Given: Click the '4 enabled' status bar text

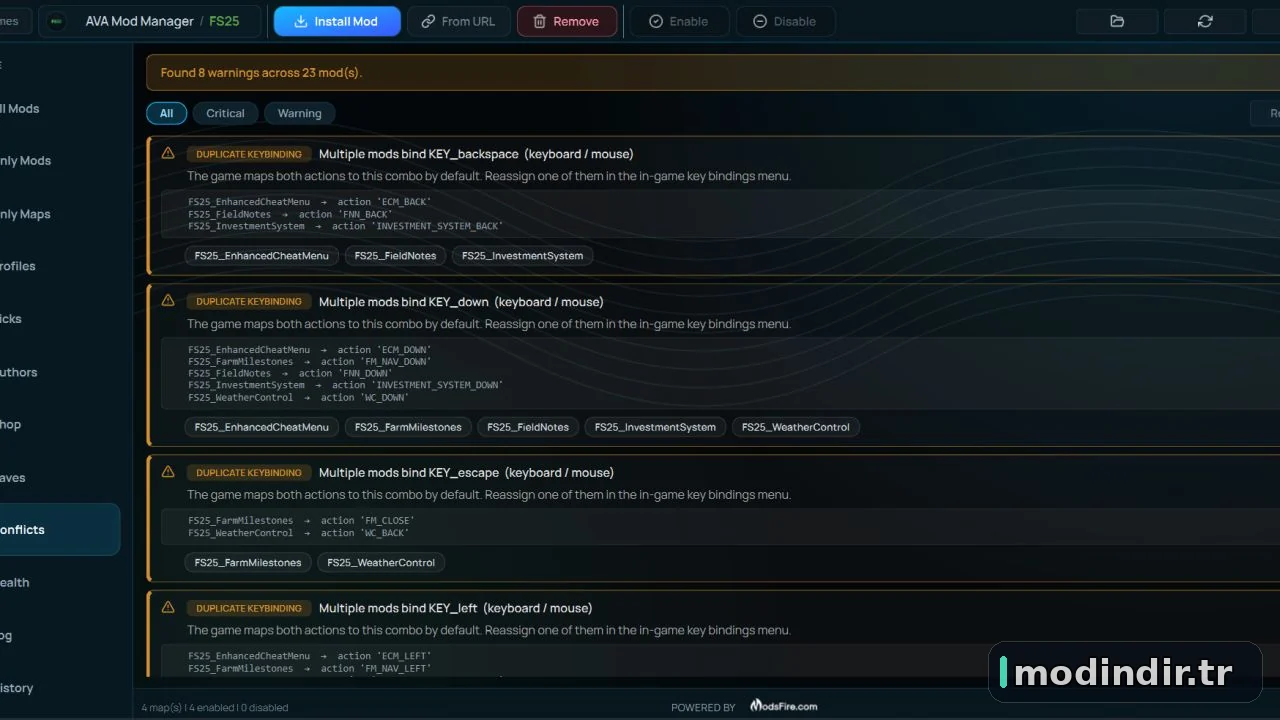Looking at the screenshot, I should coord(210,707).
